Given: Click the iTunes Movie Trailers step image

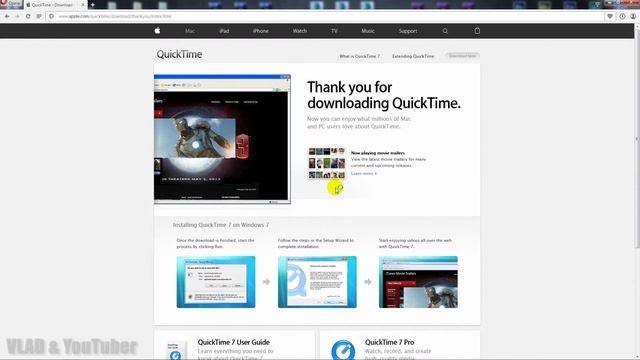Looking at the screenshot, I should [418, 282].
